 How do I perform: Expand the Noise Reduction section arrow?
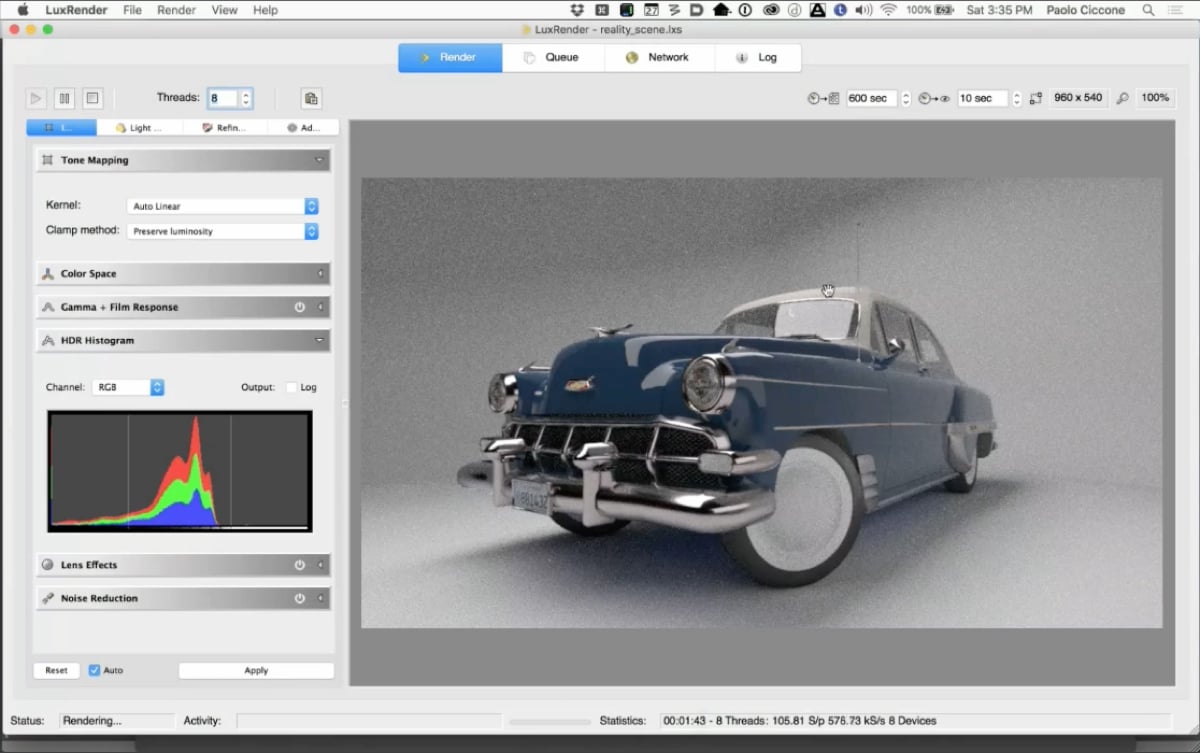(x=320, y=598)
